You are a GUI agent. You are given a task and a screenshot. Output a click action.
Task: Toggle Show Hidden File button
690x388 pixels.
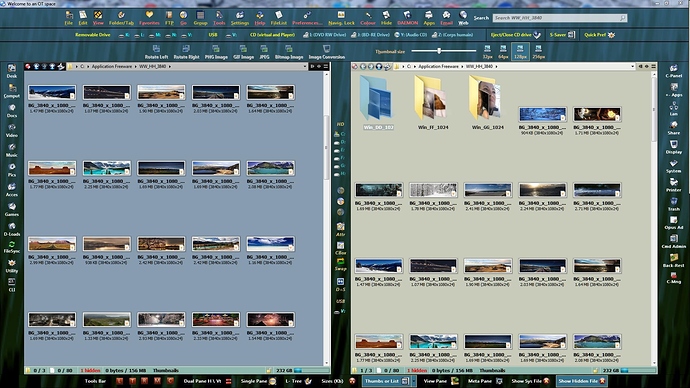coord(582,381)
